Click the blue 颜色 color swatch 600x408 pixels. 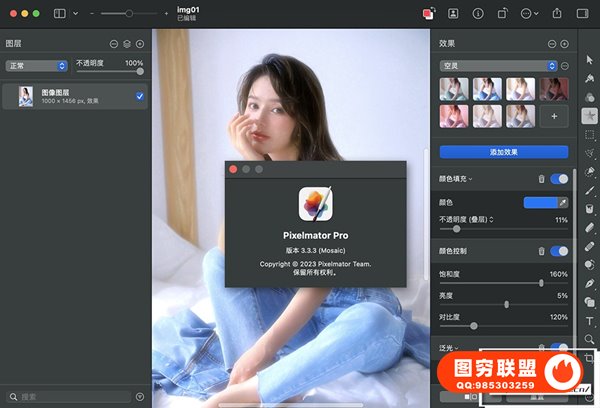tap(538, 202)
